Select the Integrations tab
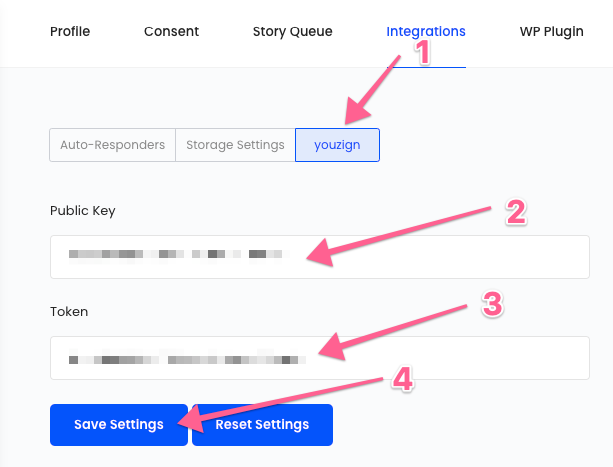Screen dimensions: 613x467 426,32
